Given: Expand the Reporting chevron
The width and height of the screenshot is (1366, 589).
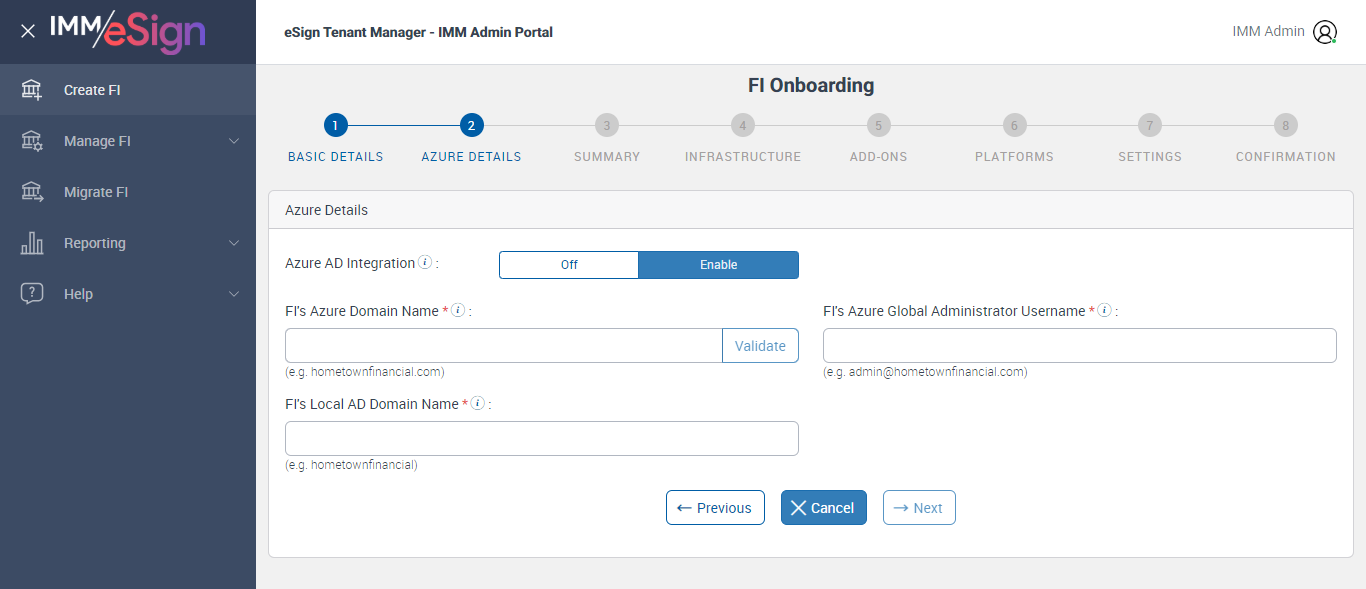Looking at the screenshot, I should 234,243.
